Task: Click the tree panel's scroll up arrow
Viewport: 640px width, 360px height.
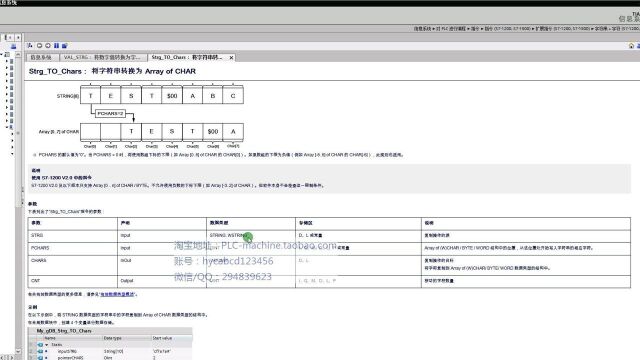Action: [x=18, y=54]
